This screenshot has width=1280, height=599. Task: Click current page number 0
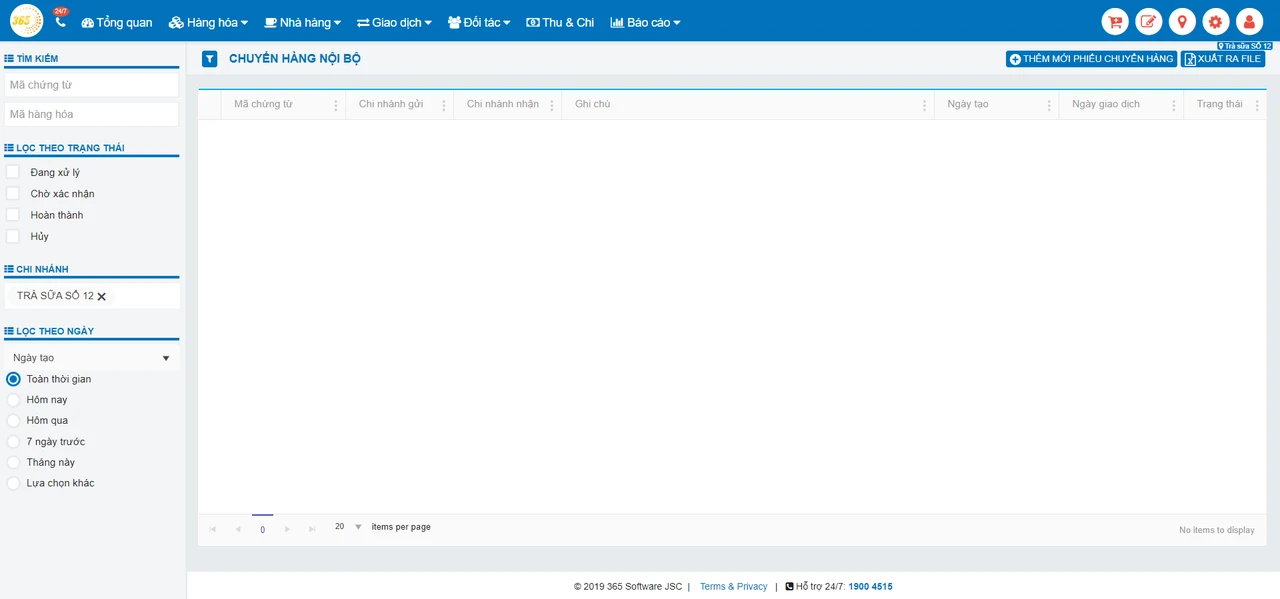[x=263, y=529]
